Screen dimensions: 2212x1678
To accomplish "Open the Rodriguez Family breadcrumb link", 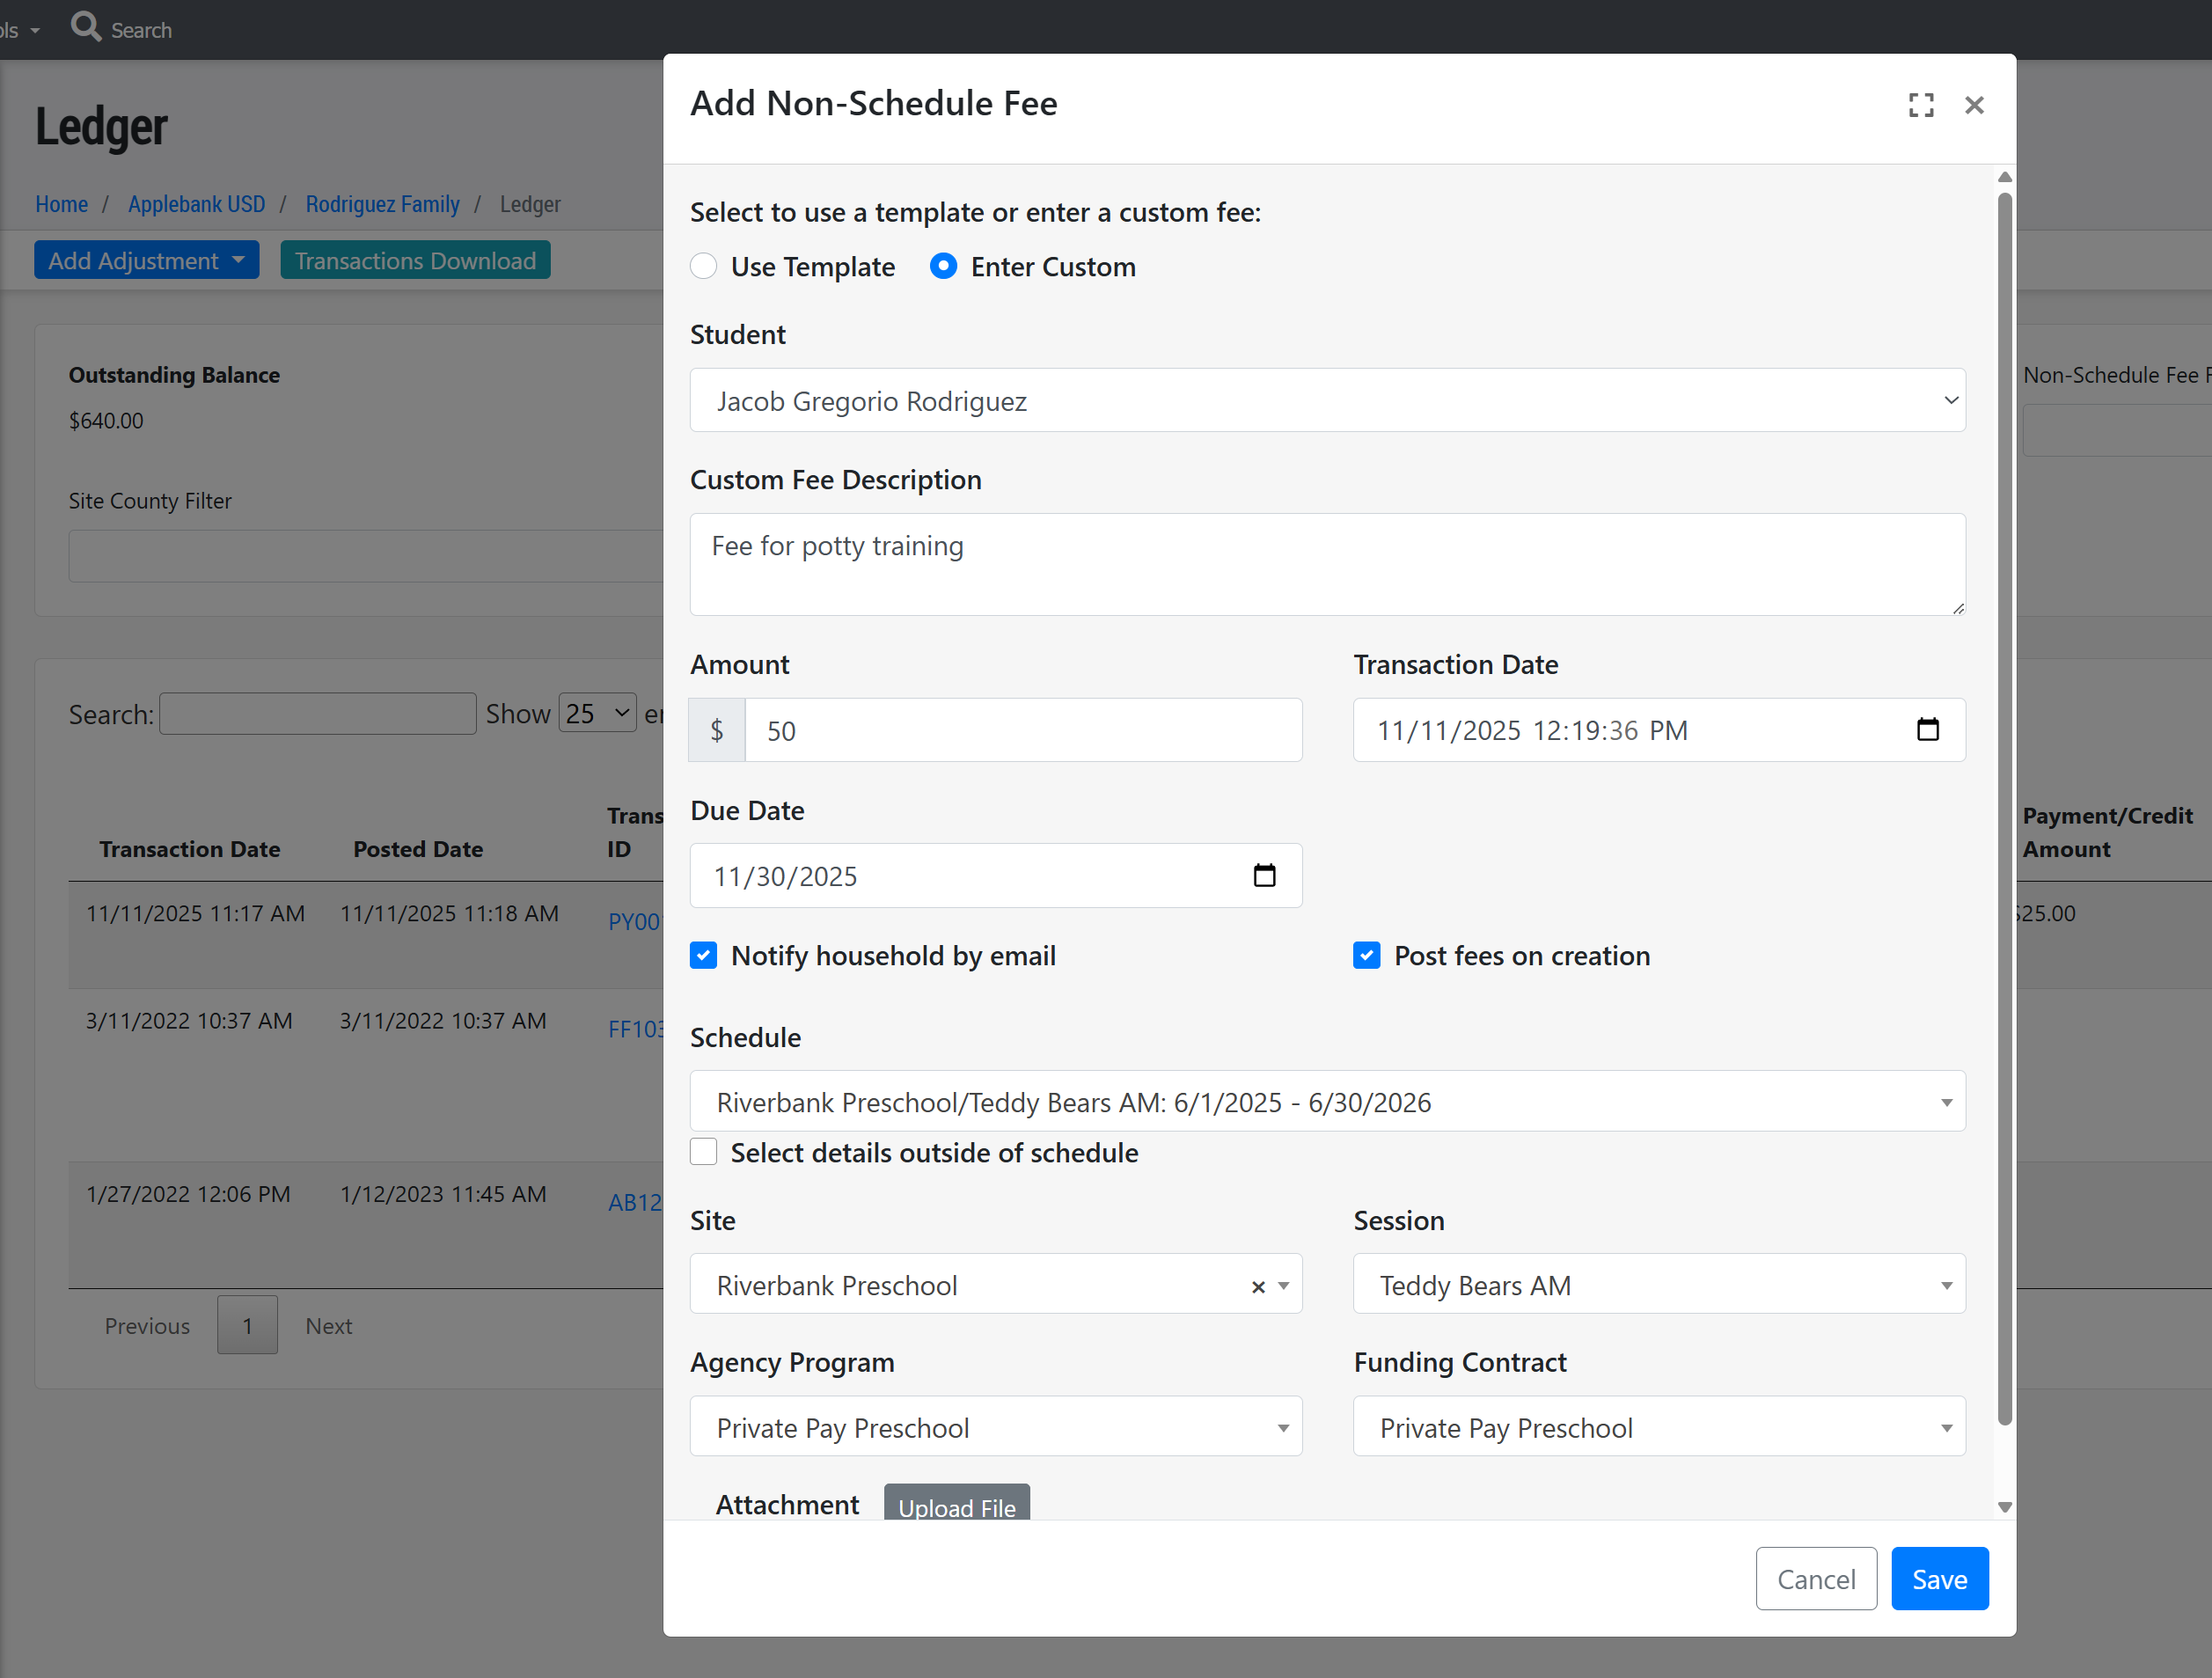I will (382, 204).
